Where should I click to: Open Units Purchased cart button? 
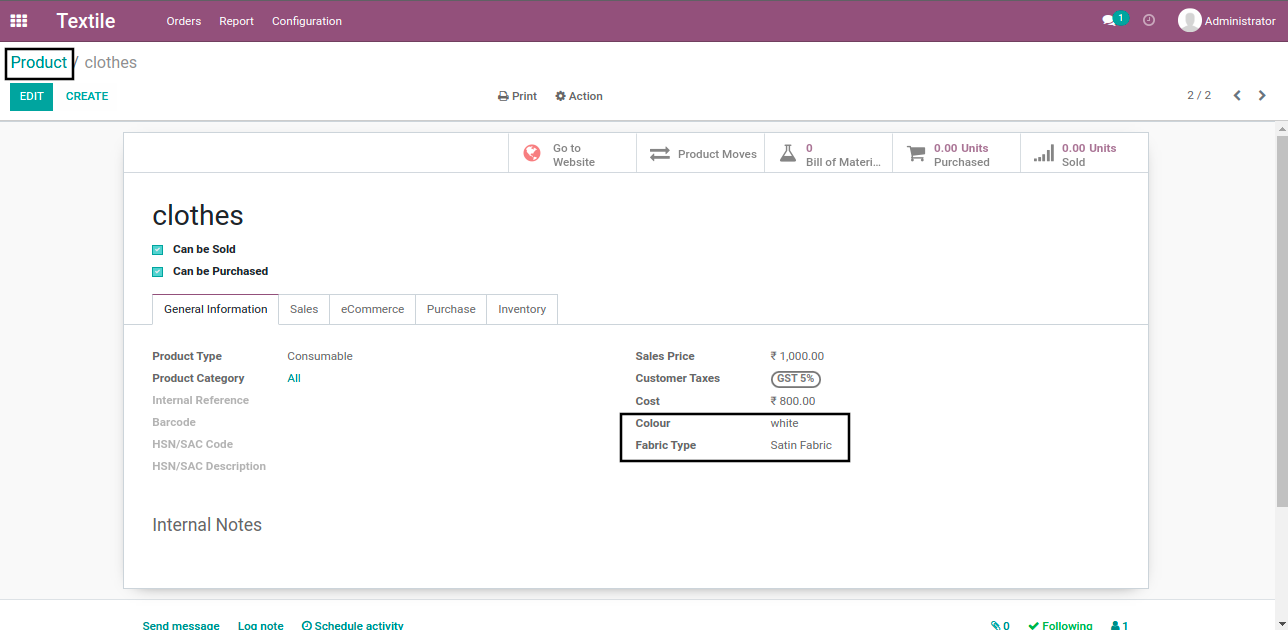(x=956, y=154)
